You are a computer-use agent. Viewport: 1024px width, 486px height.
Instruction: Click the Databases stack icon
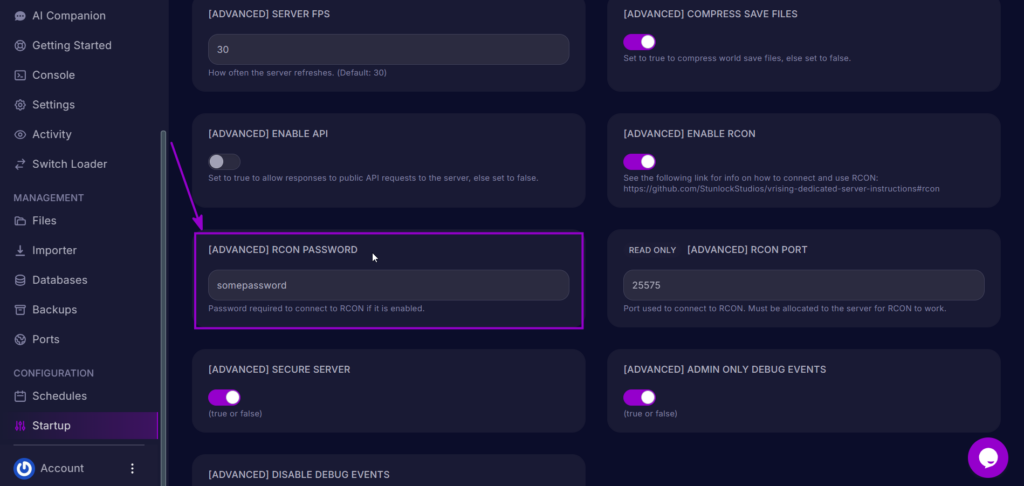point(20,280)
